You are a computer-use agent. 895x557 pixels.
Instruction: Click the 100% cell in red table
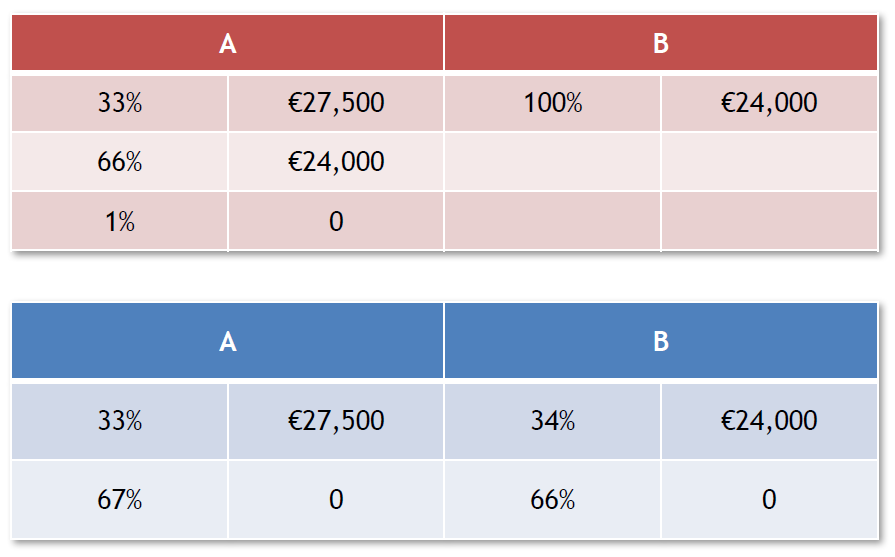coord(553,103)
